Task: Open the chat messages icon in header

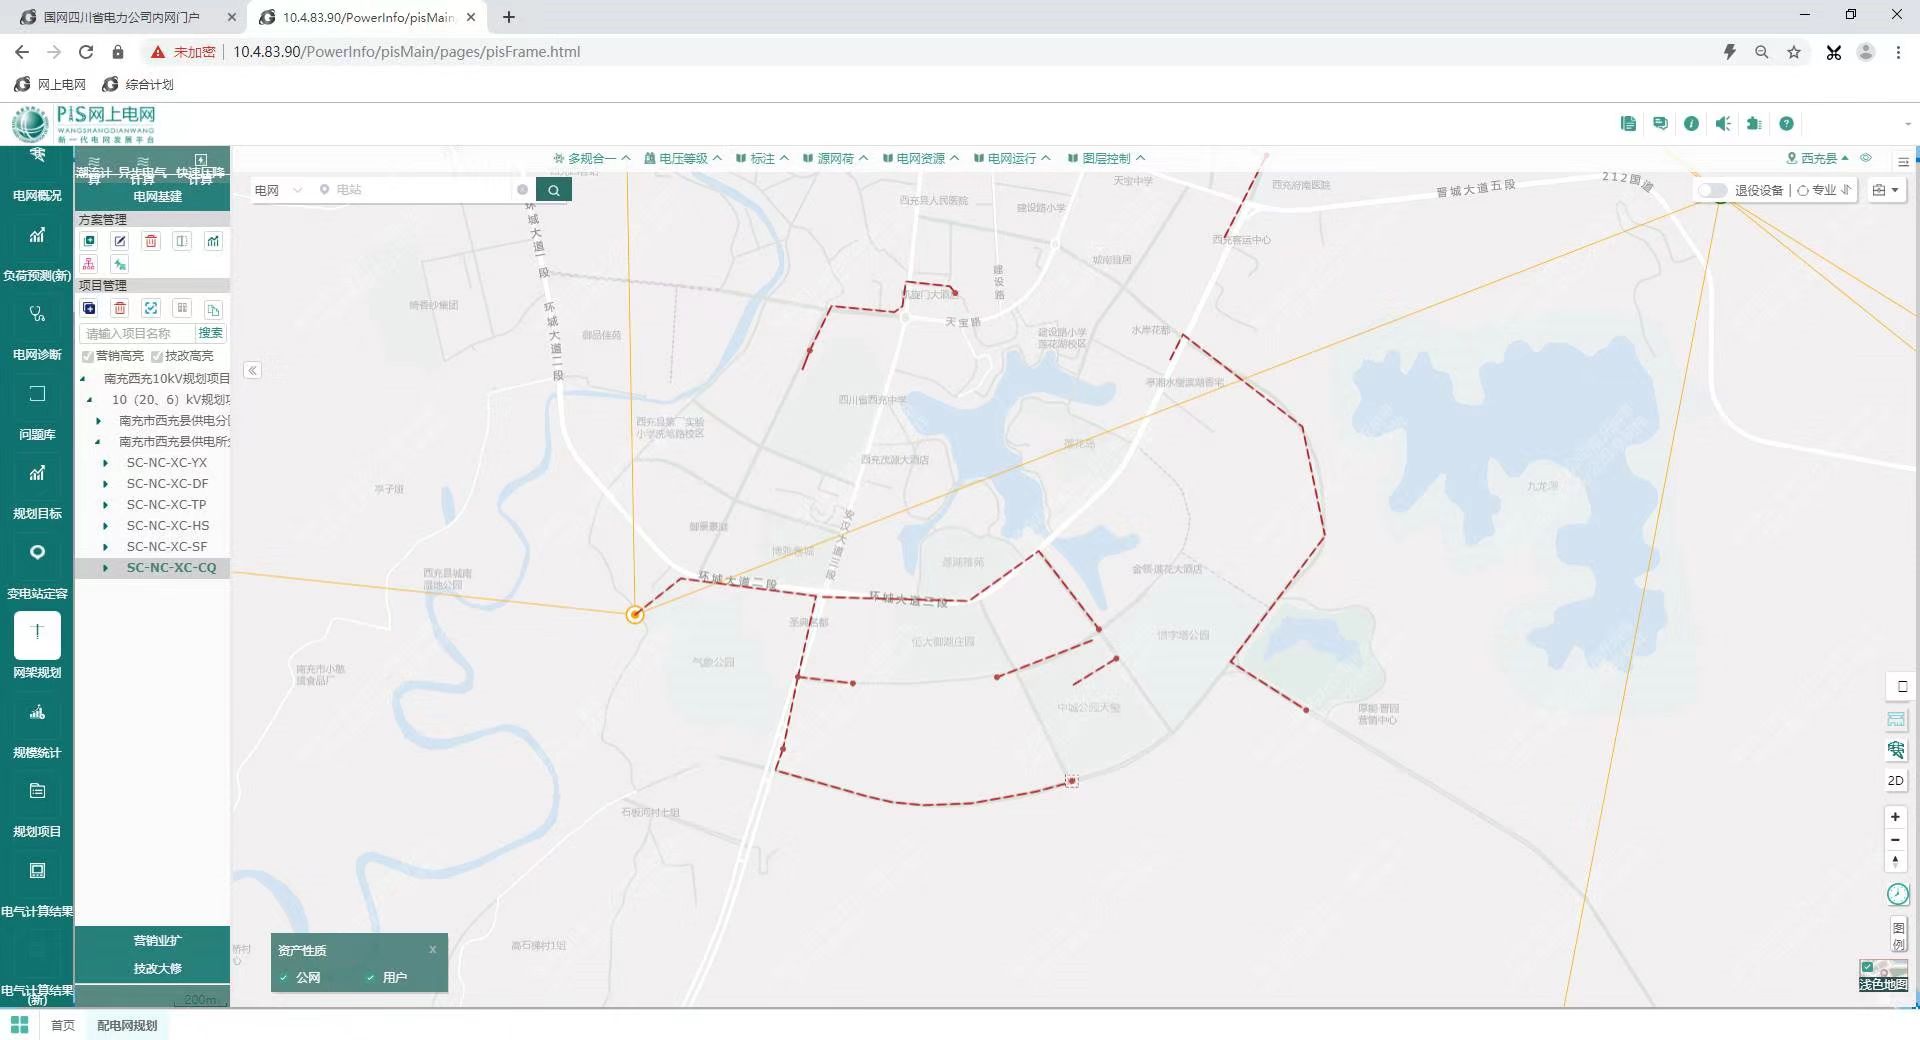Action: click(x=1660, y=123)
